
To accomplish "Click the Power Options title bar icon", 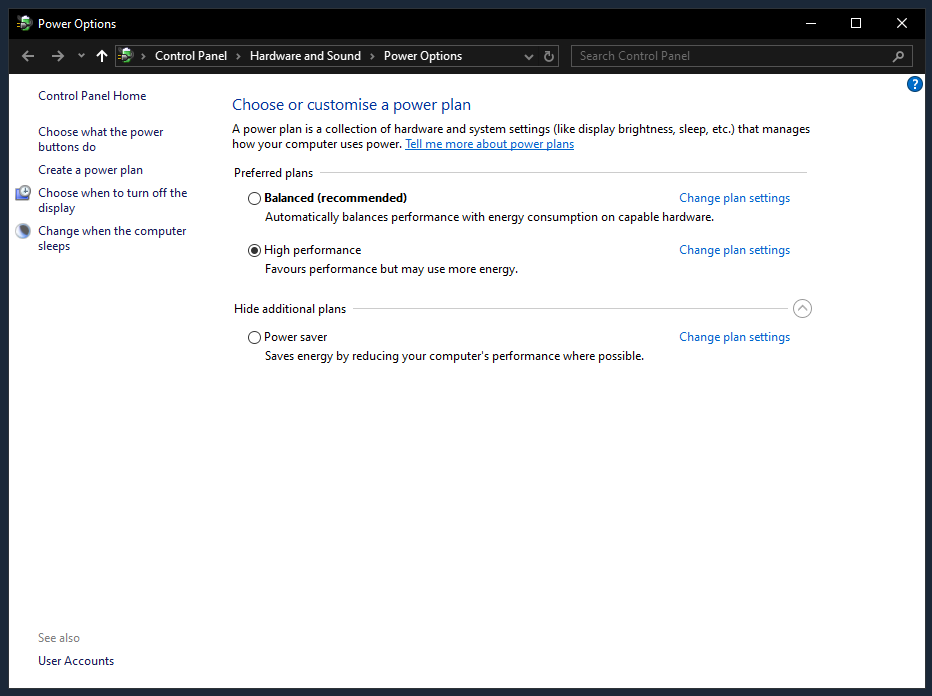I will point(24,24).
